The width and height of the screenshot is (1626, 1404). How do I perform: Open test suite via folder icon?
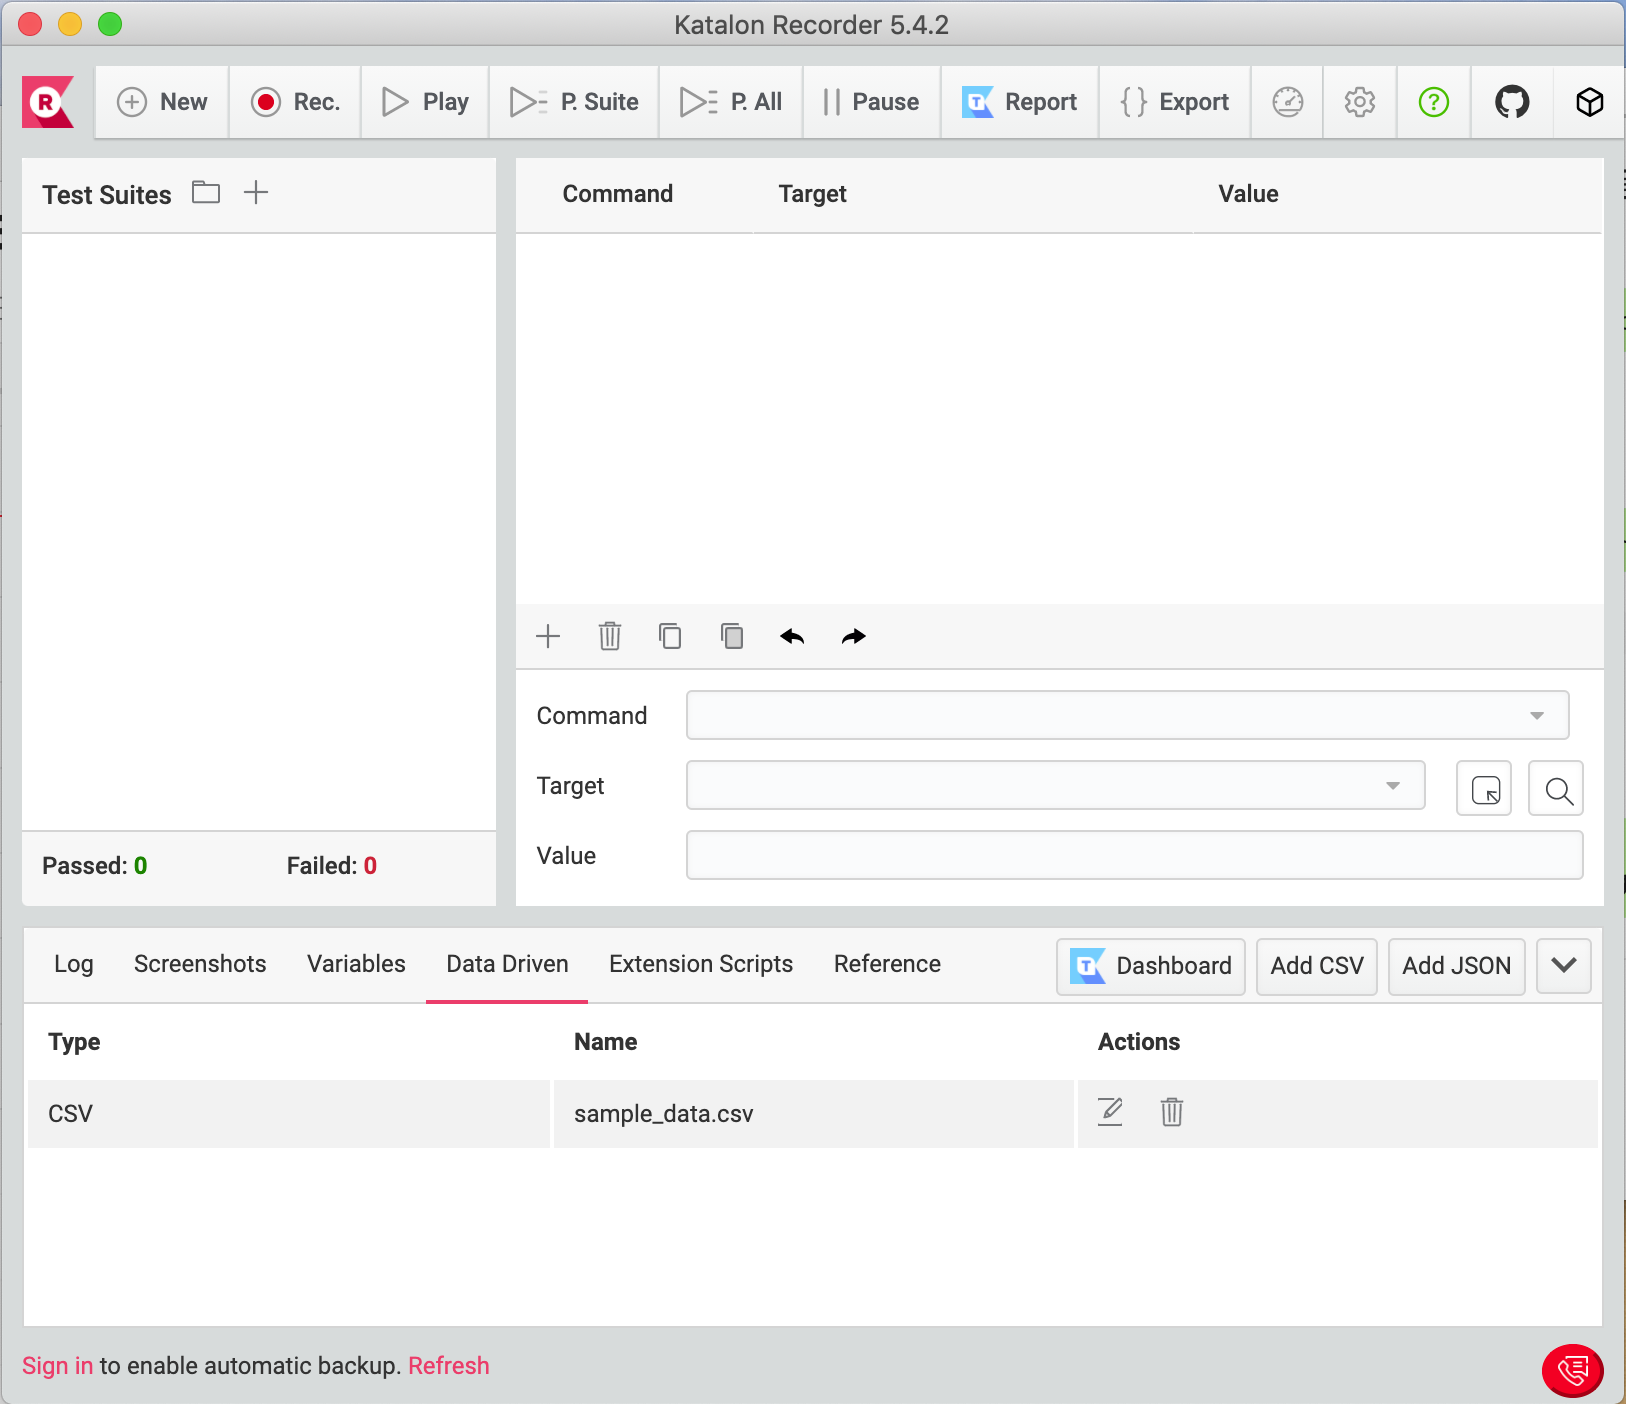click(206, 192)
